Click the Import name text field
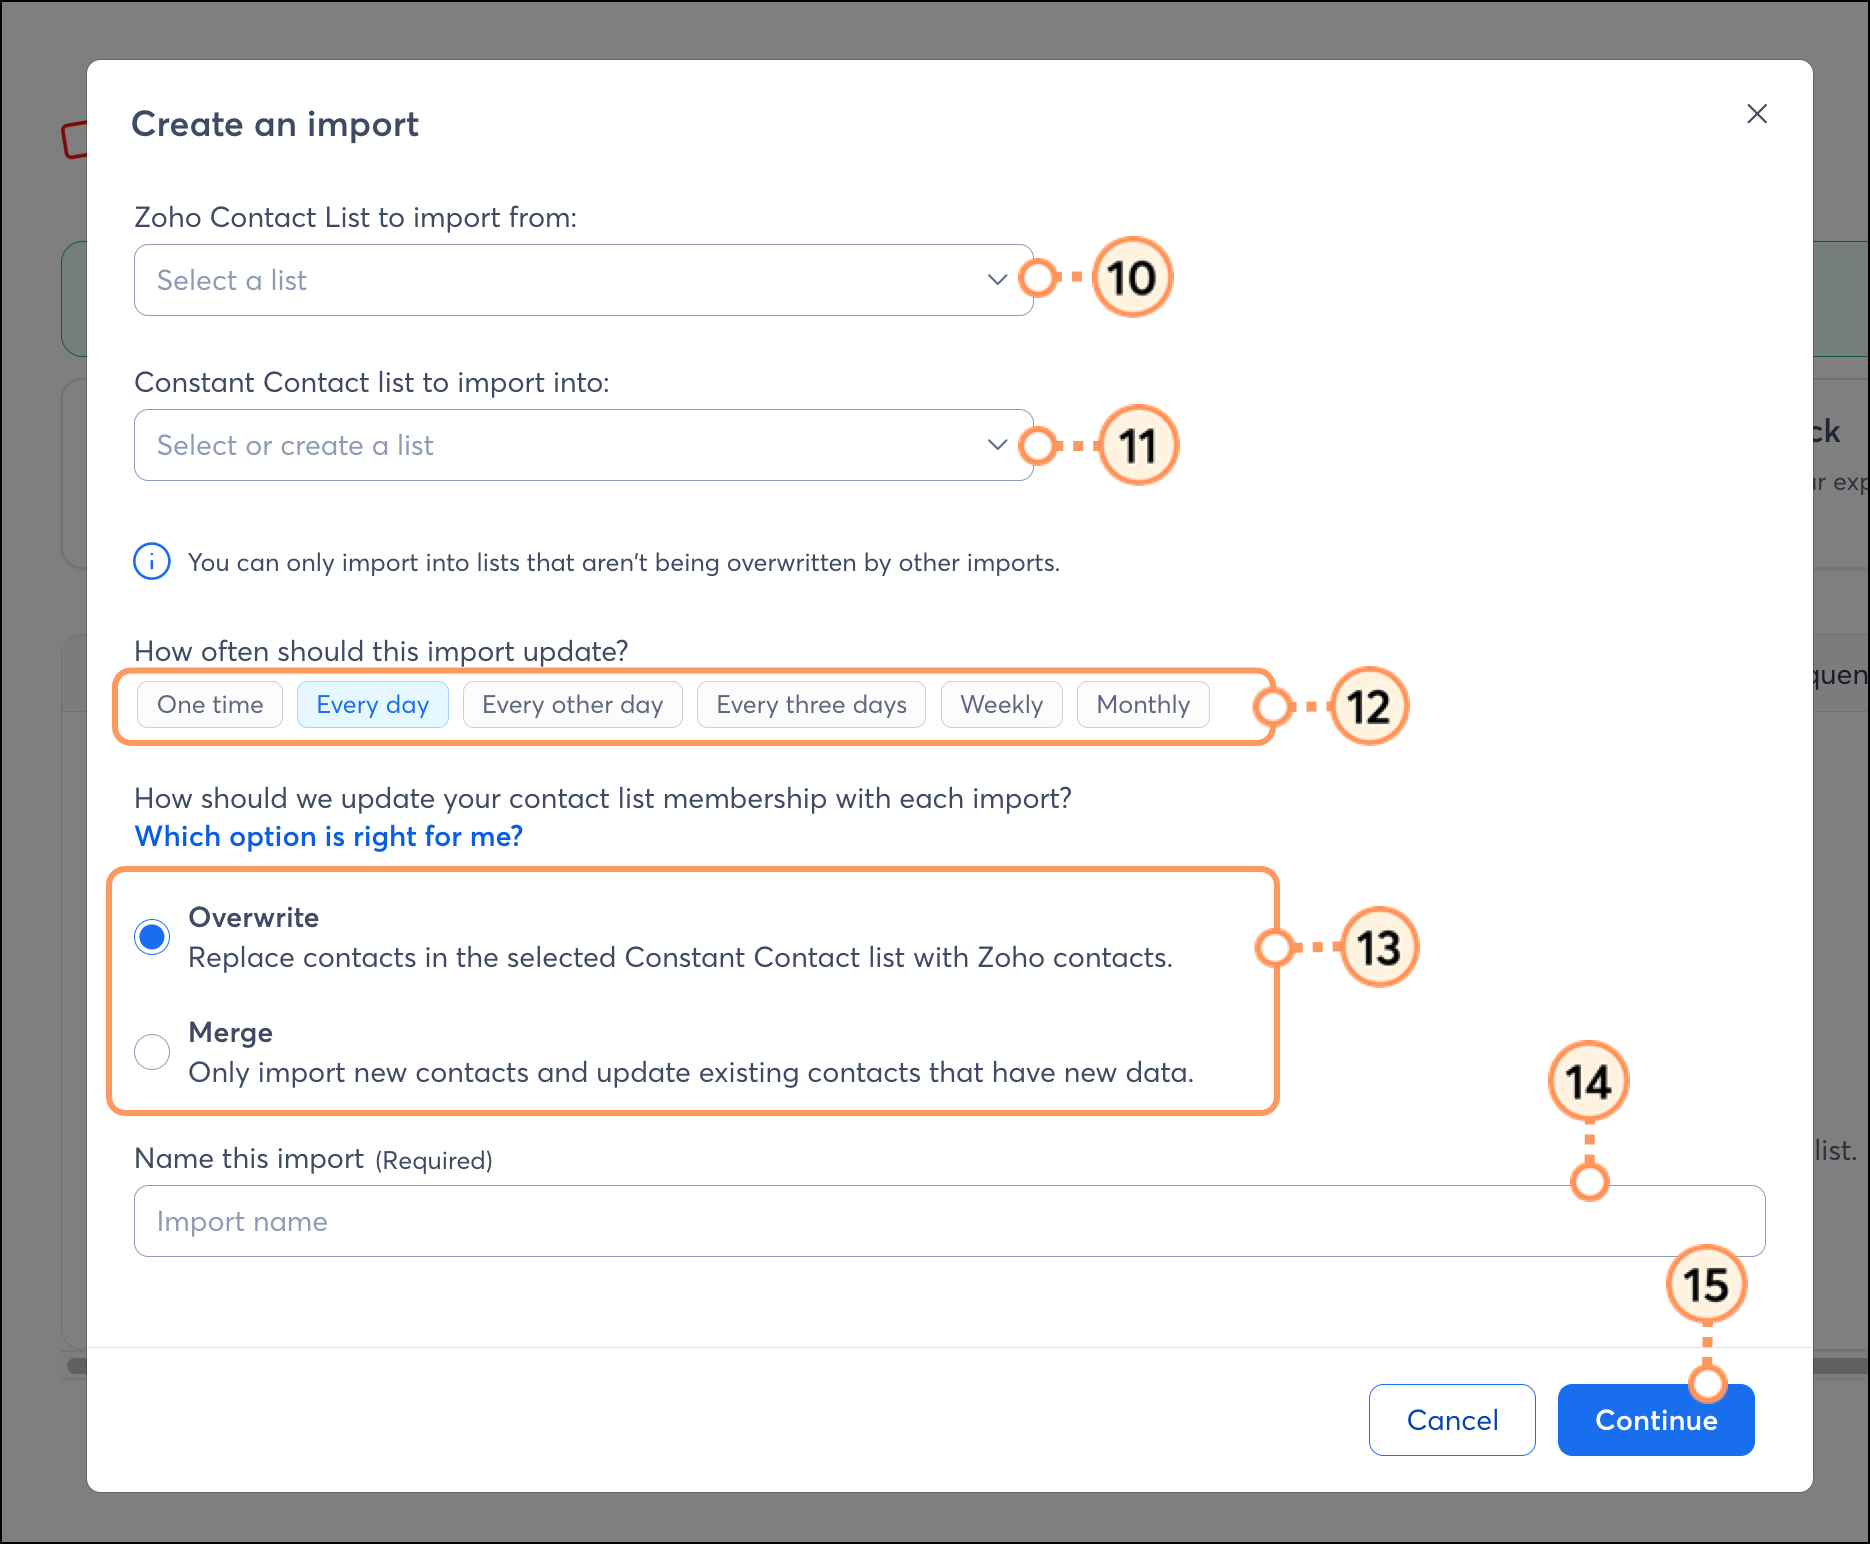Image resolution: width=1870 pixels, height=1544 pixels. tap(948, 1221)
